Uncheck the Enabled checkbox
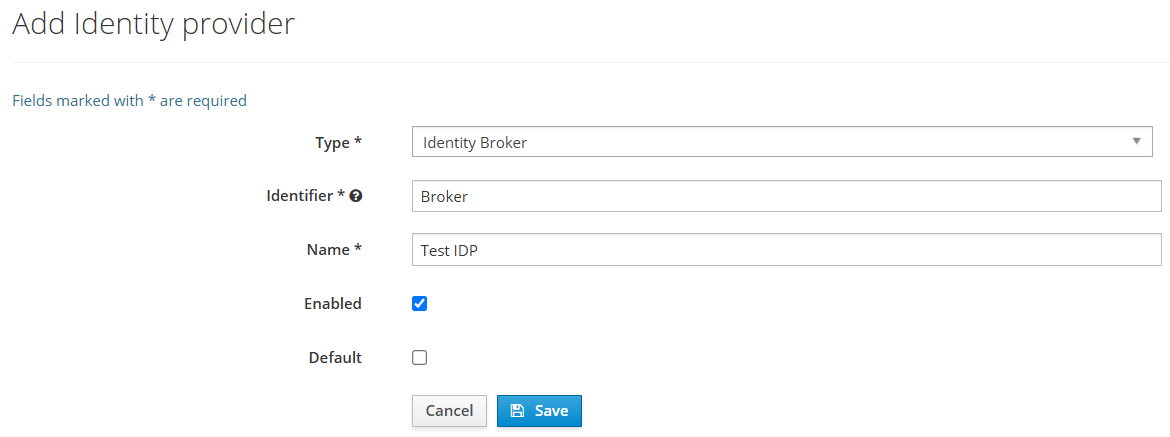 (x=420, y=303)
